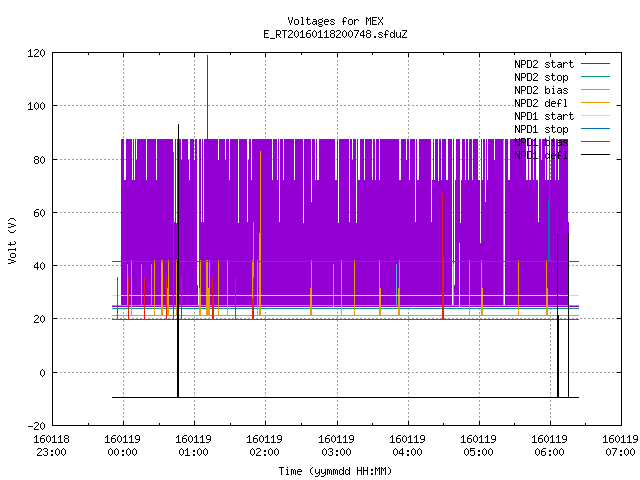Screen dimensions: 640x480
Task: Click the "NPD1 defl" legend label
Action: pyautogui.click(x=541, y=155)
